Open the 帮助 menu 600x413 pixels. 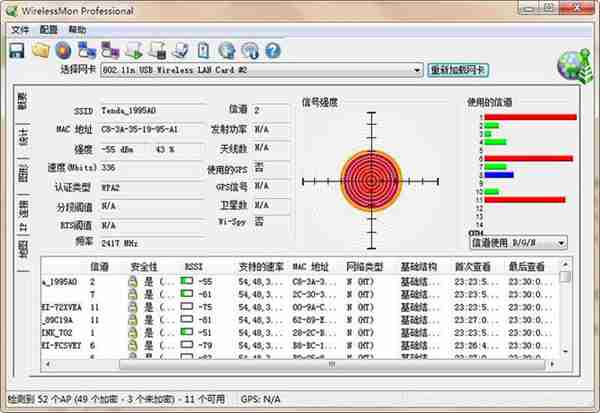[77, 29]
